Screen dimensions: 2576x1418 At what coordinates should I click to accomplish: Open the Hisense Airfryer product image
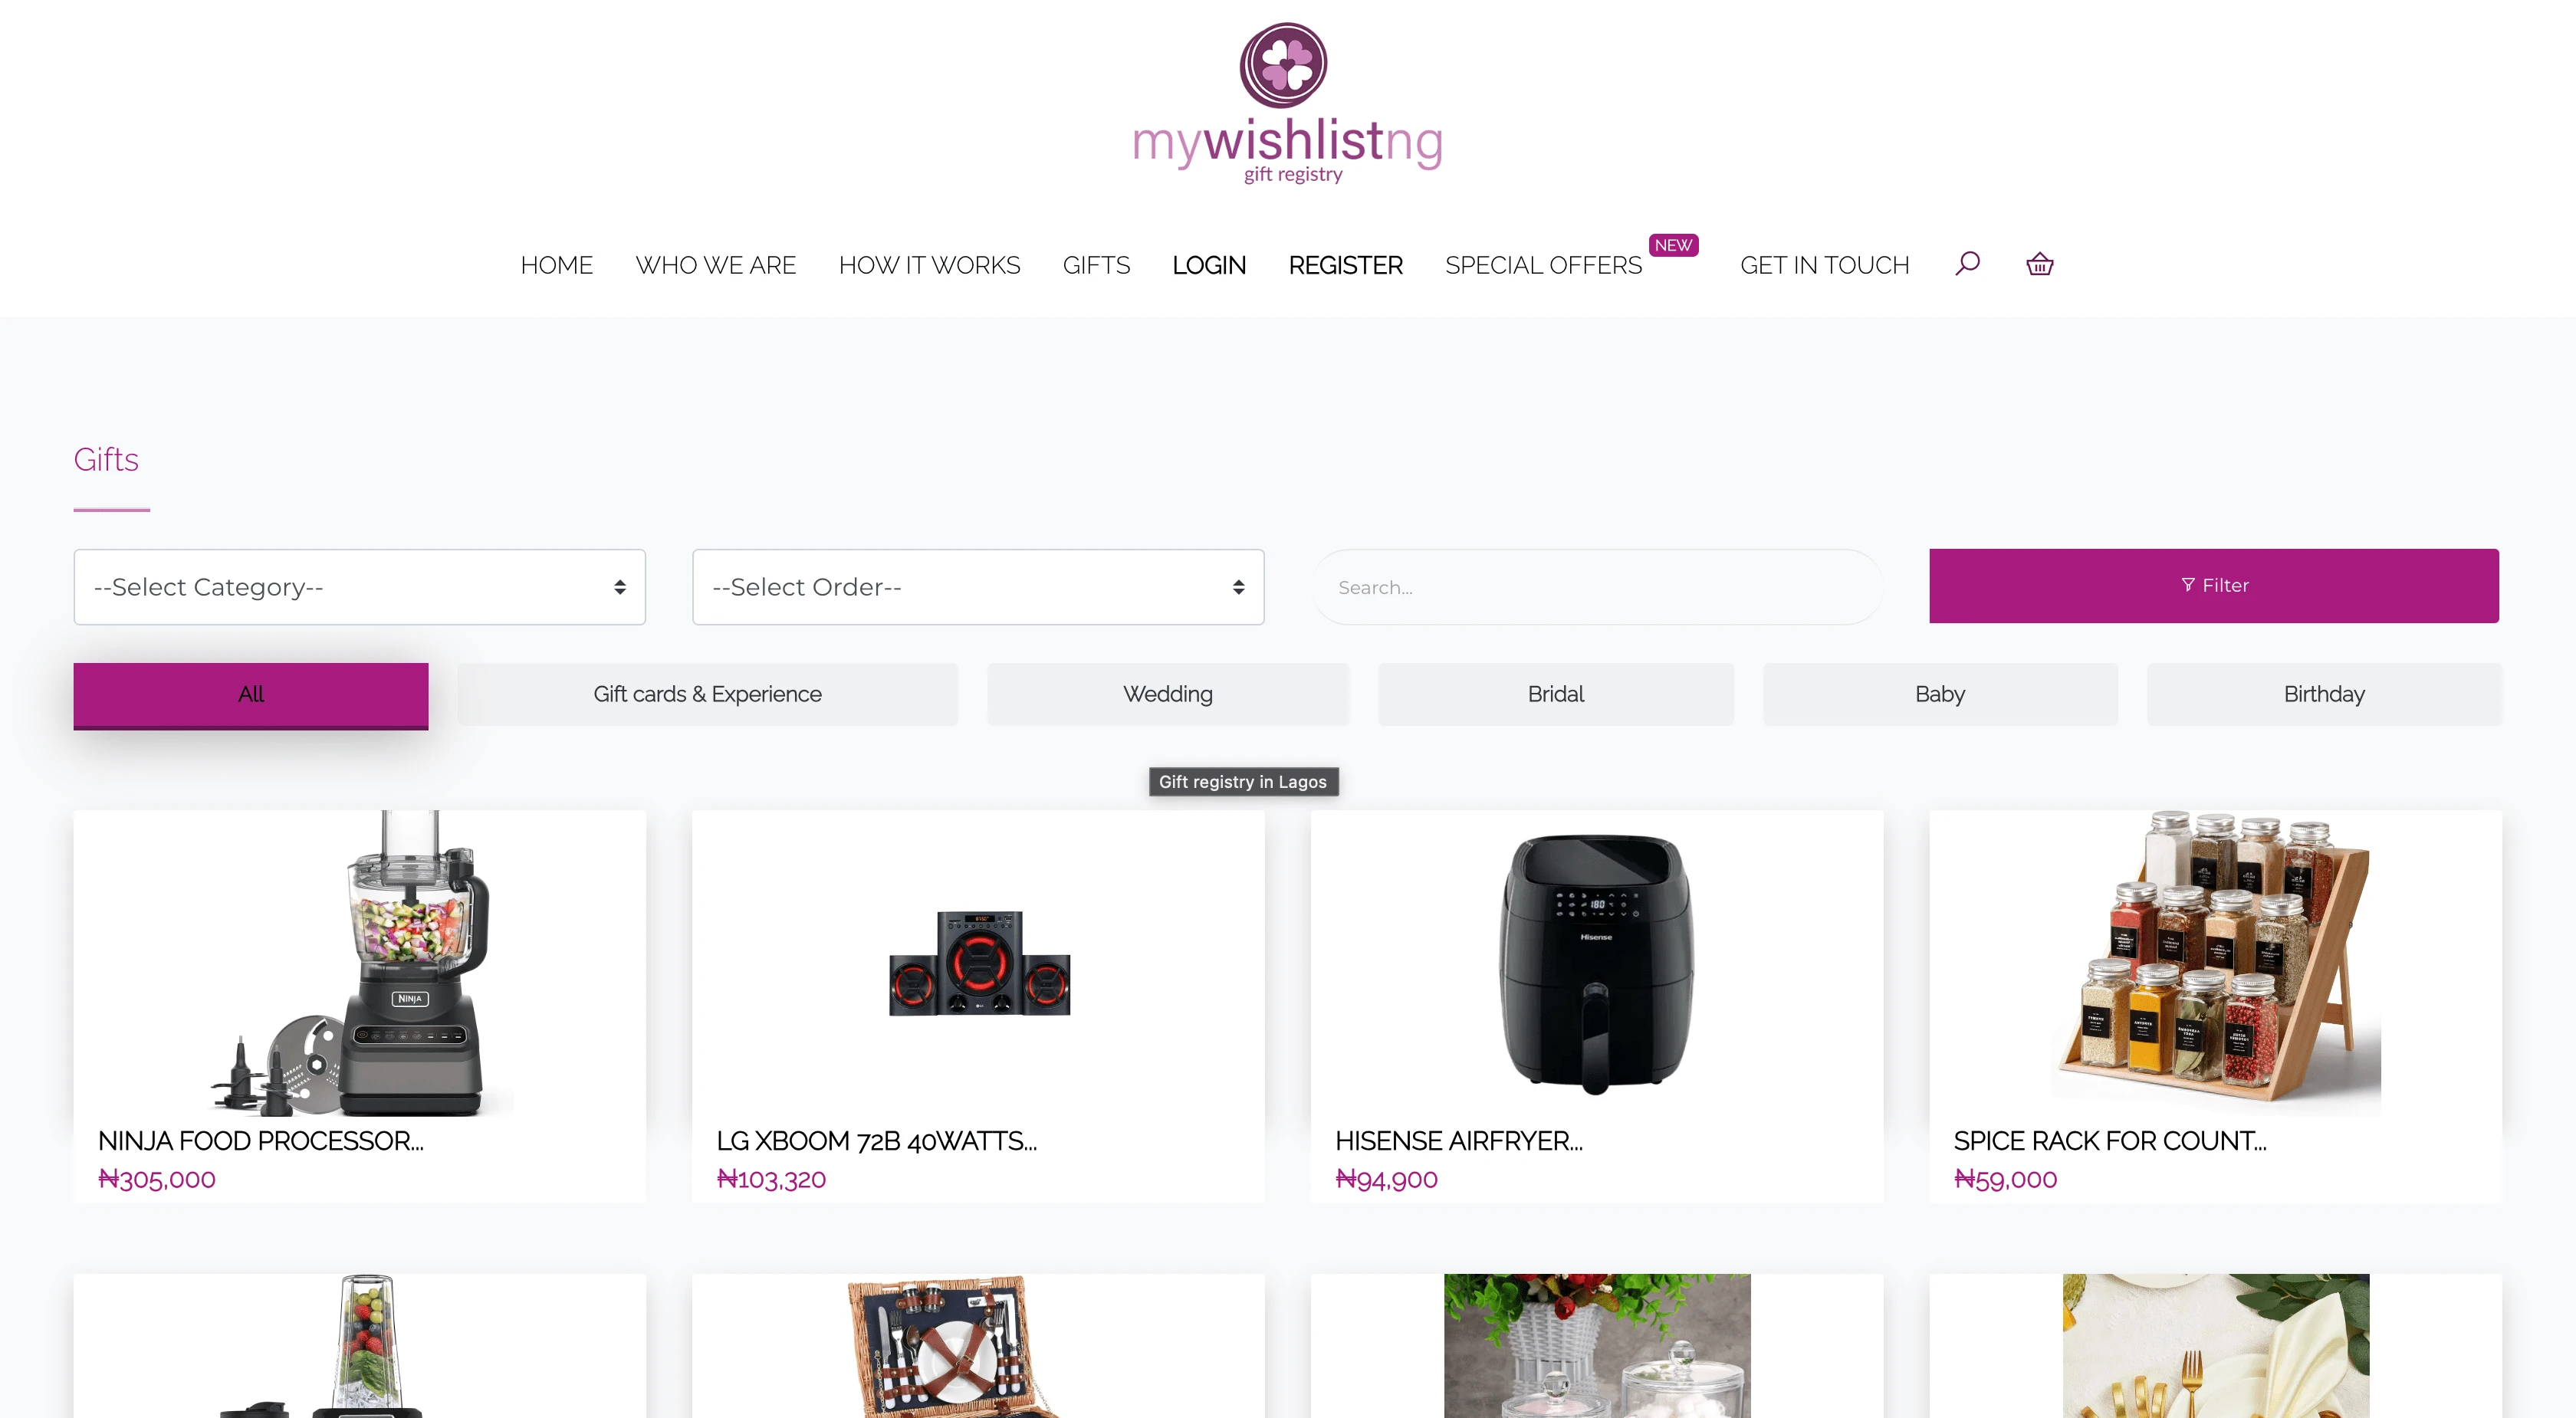click(1597, 963)
